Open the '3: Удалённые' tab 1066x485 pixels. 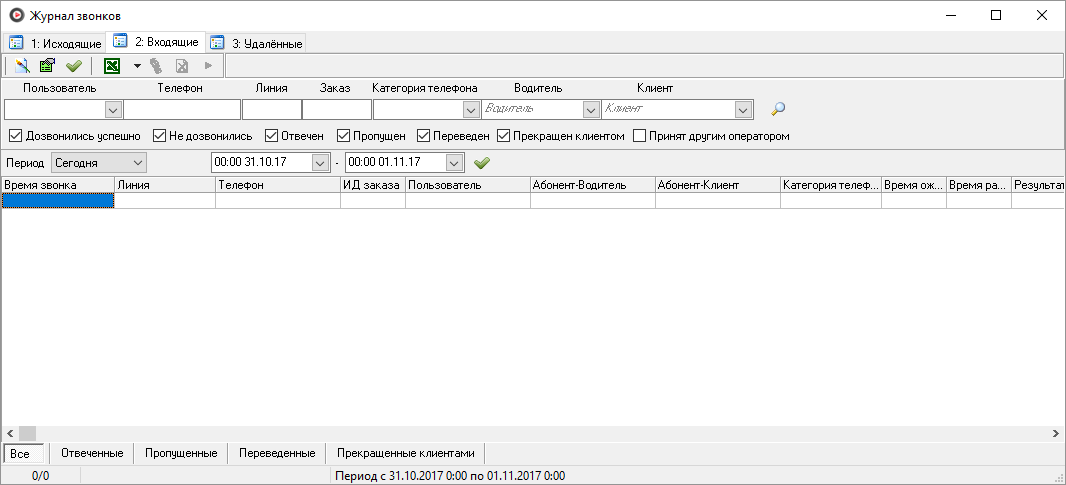point(257,44)
